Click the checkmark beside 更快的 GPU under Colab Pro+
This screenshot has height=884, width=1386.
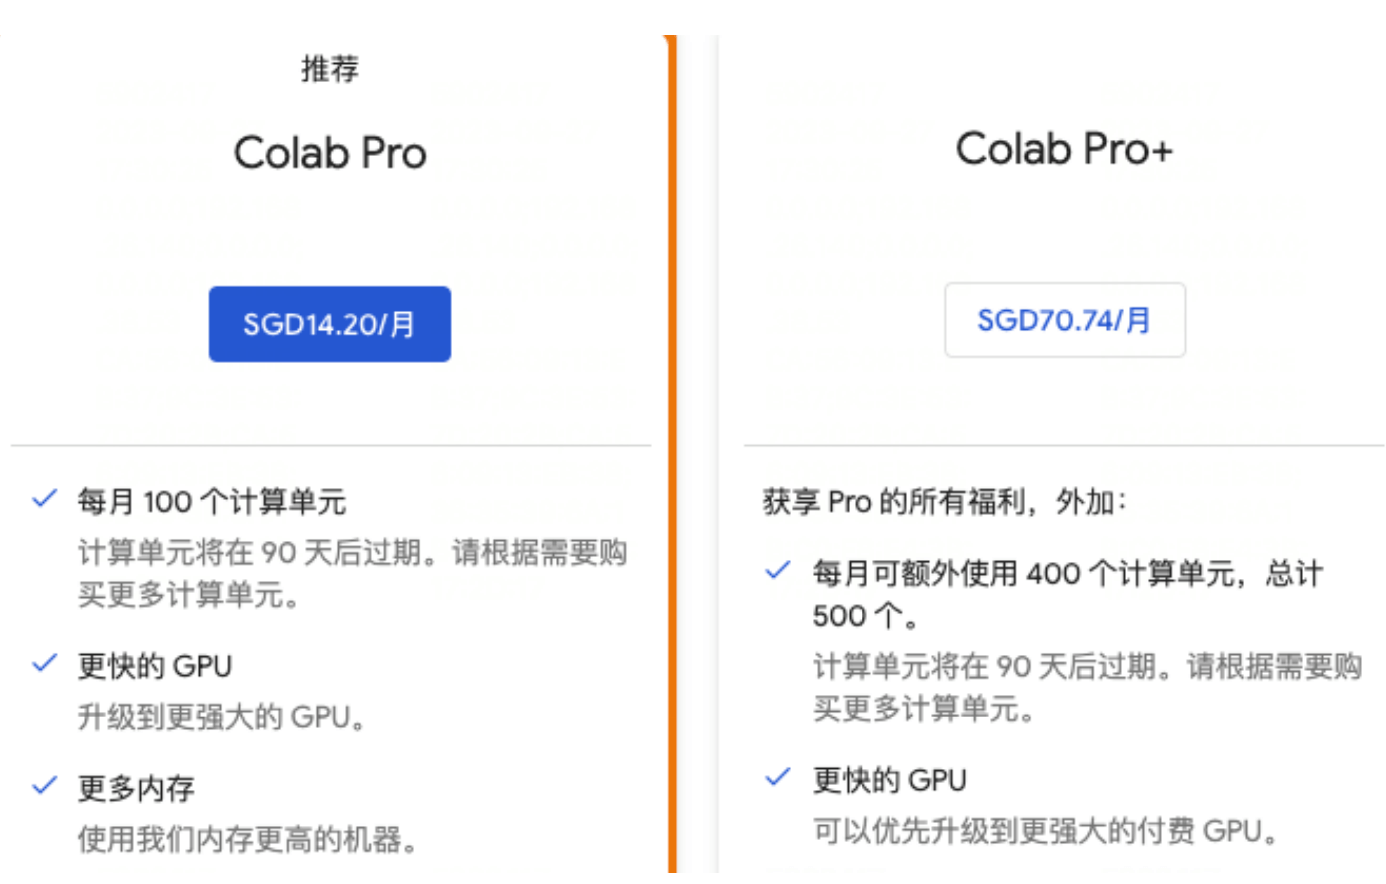click(778, 777)
